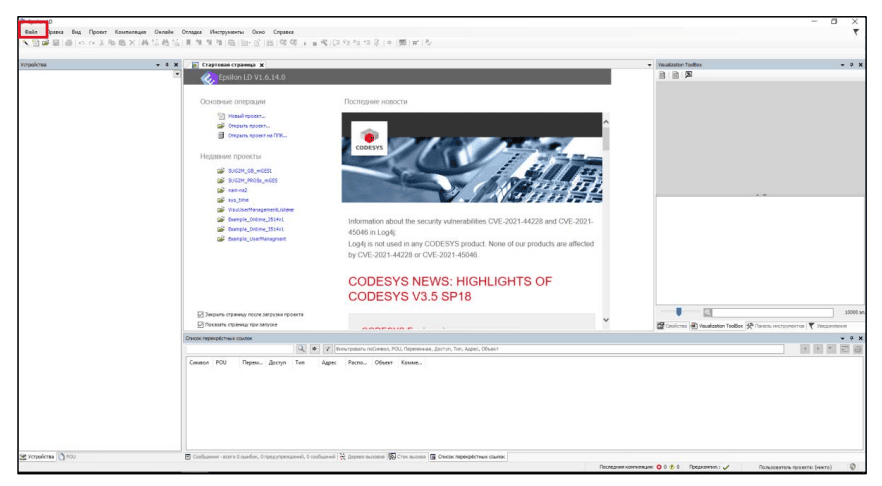The height and width of the screenshot is (486, 882).
Task: Click the Delete X toolbar icon
Action: point(132,43)
